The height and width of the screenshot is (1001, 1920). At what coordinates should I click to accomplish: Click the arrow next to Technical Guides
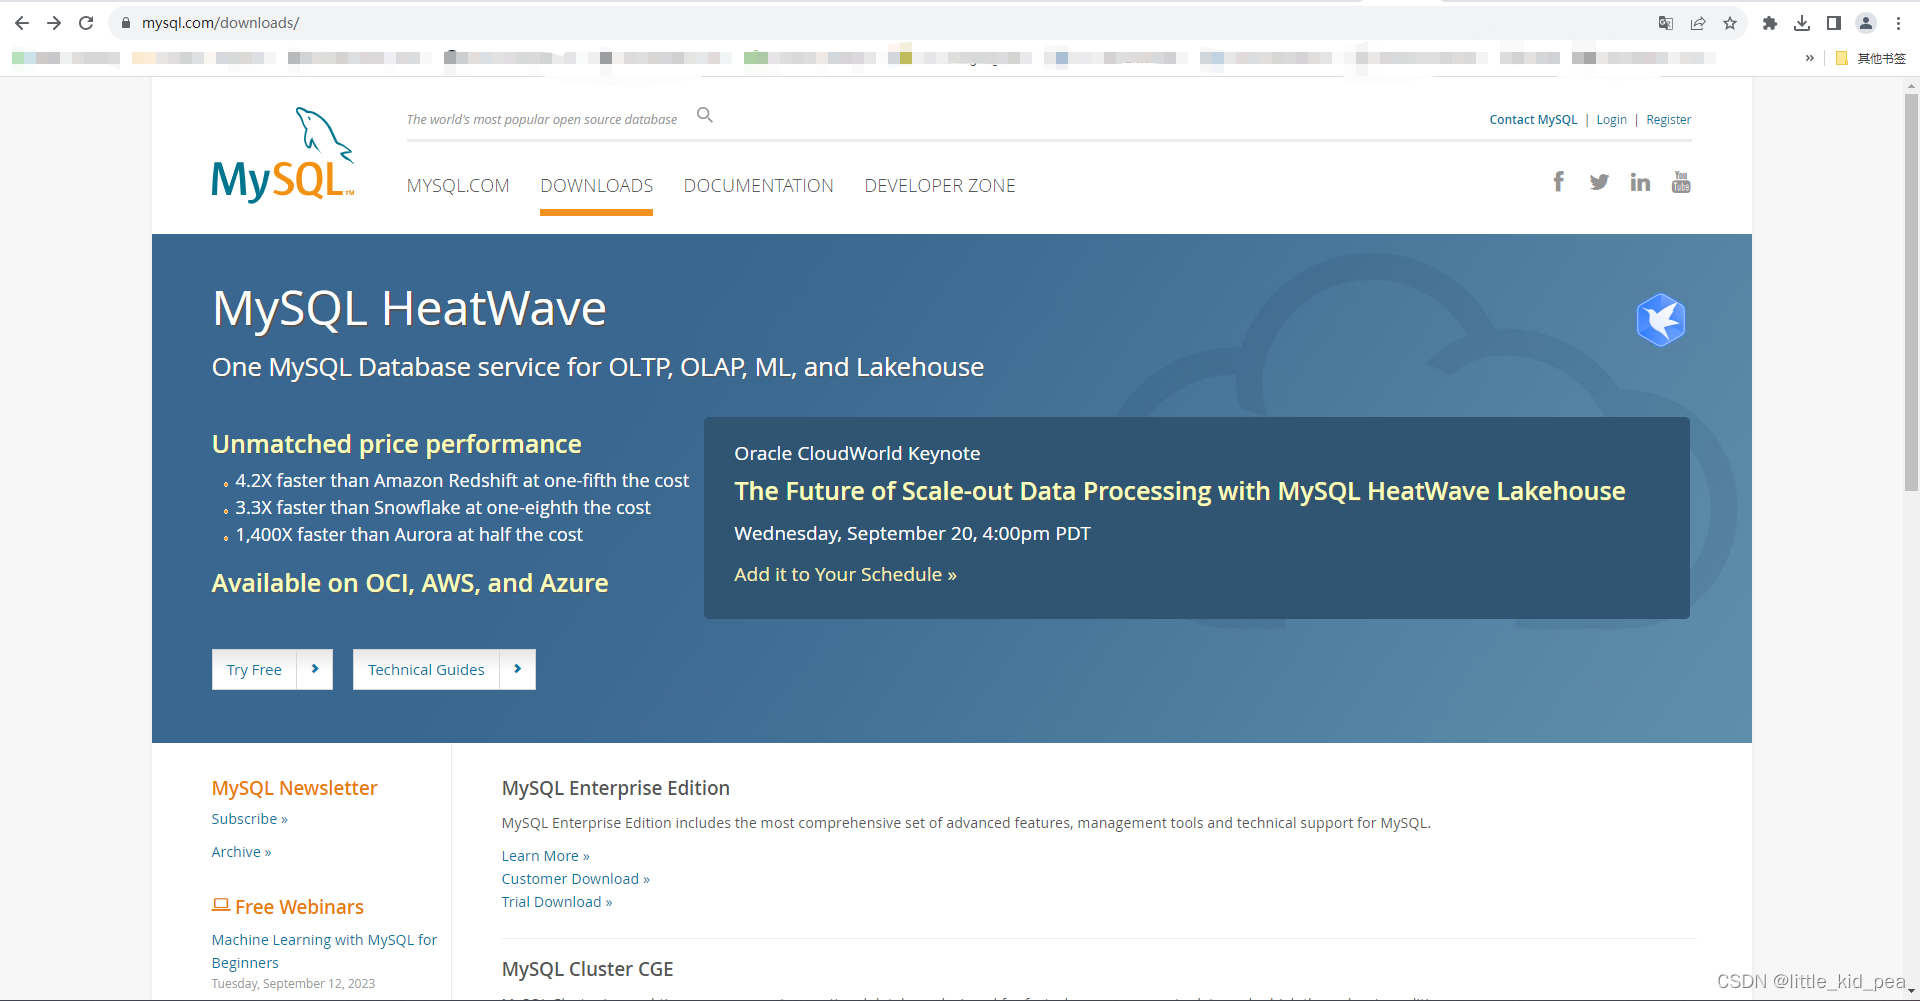tap(517, 669)
